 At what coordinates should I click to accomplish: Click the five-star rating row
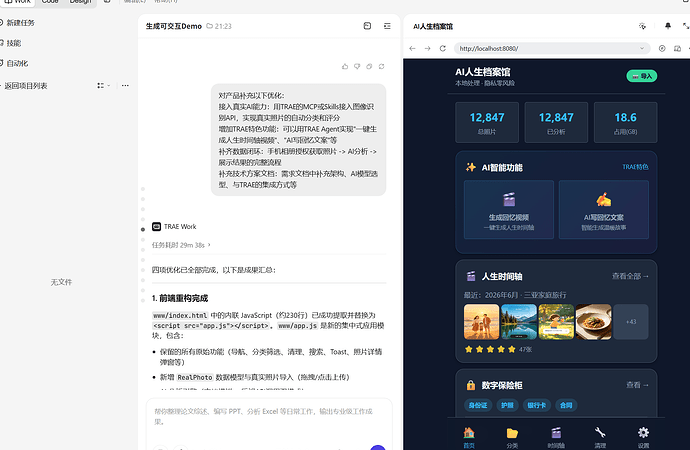coord(490,349)
